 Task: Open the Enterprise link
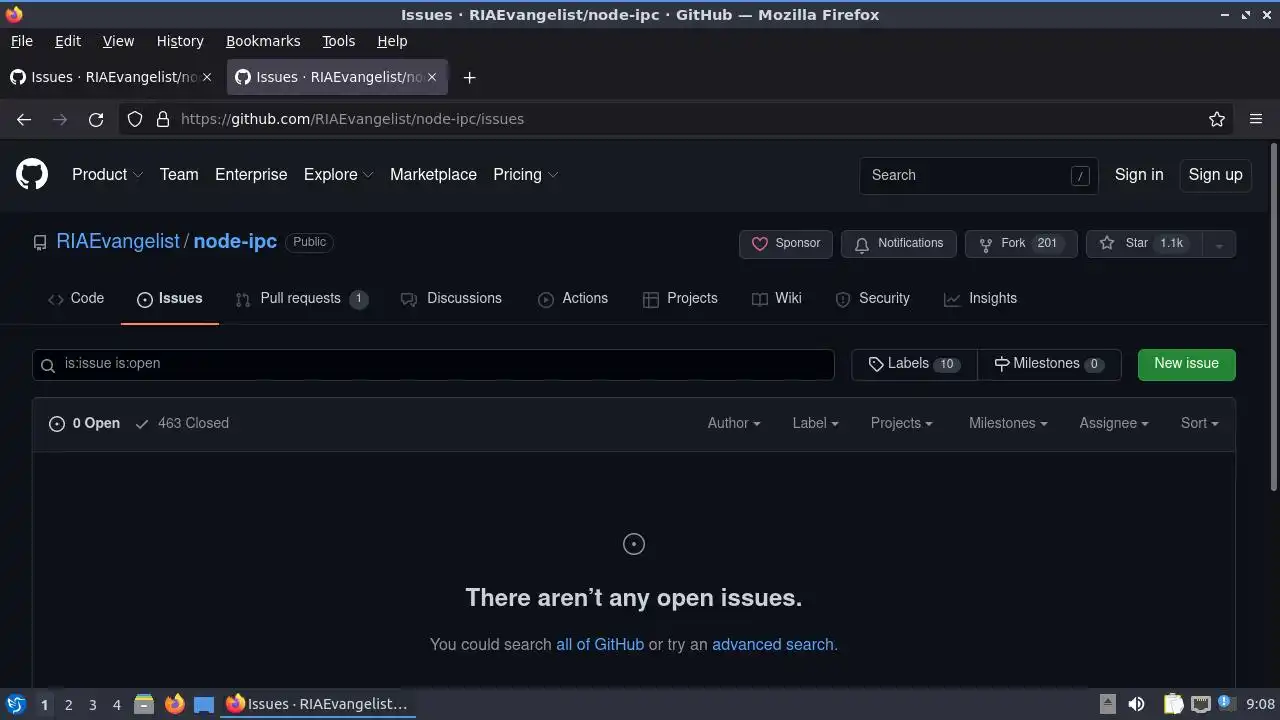(251, 174)
